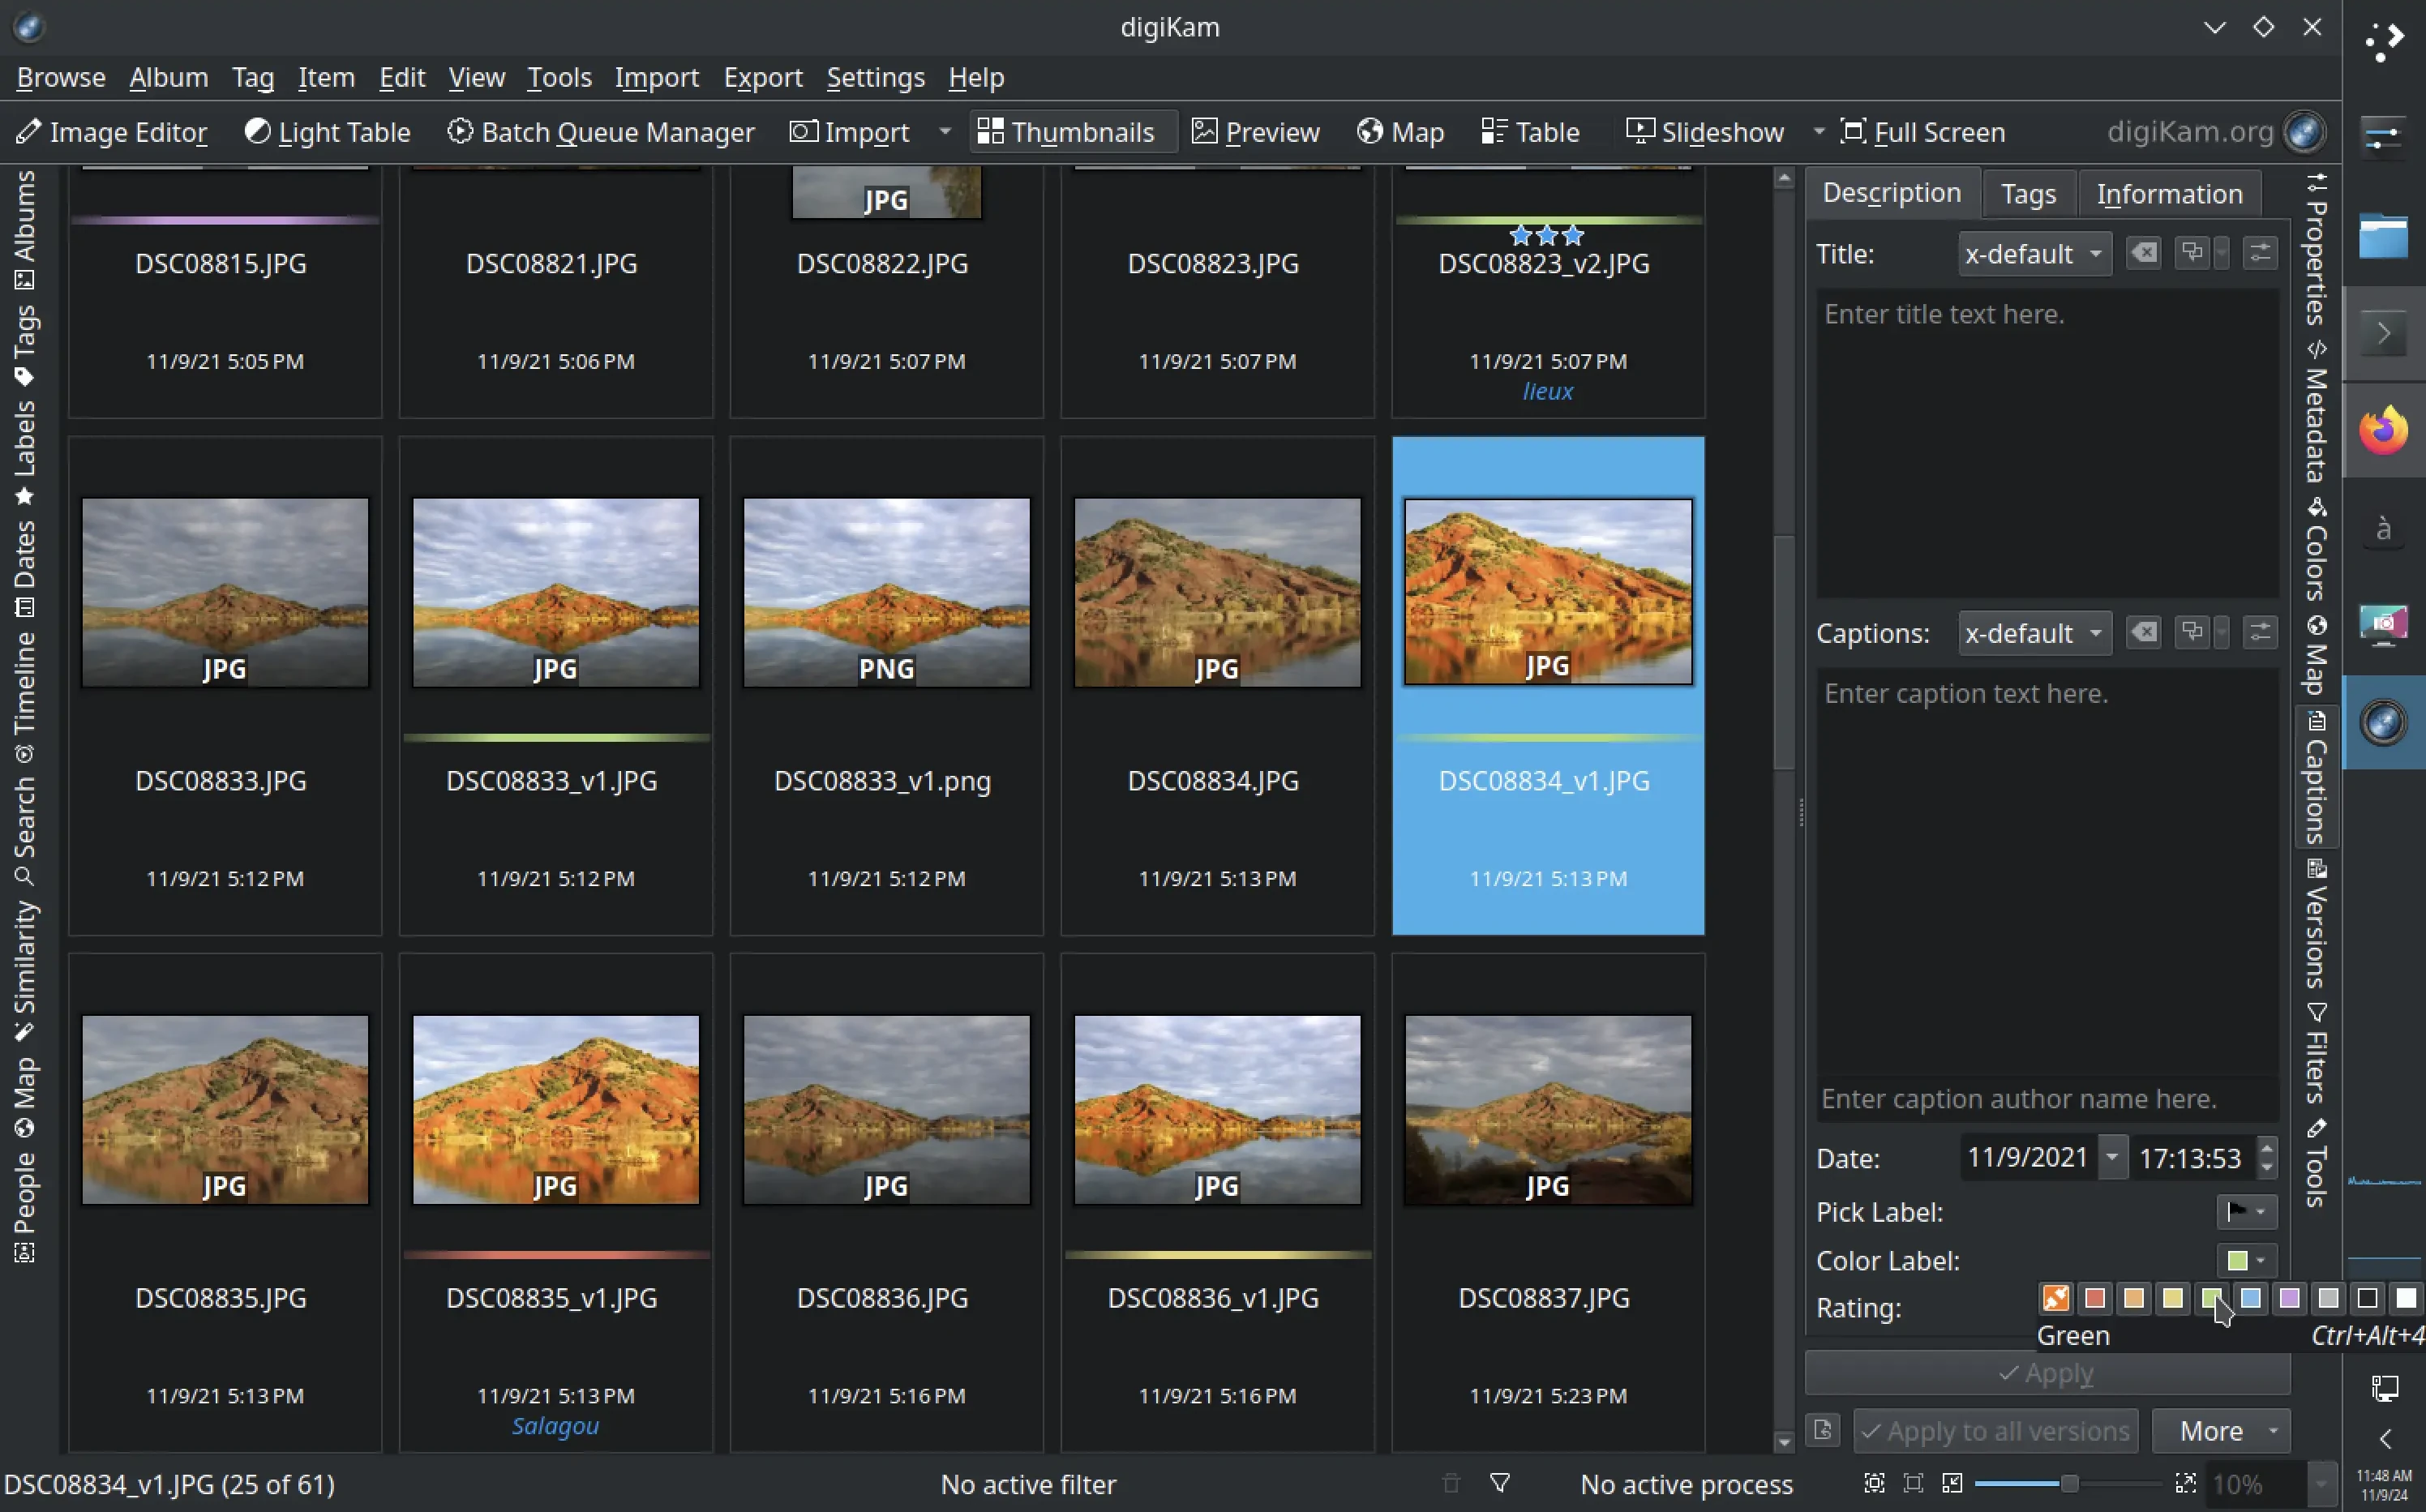Image resolution: width=2426 pixels, height=1512 pixels.
Task: Open the Image Editor from the toolbar
Action: pos(113,132)
